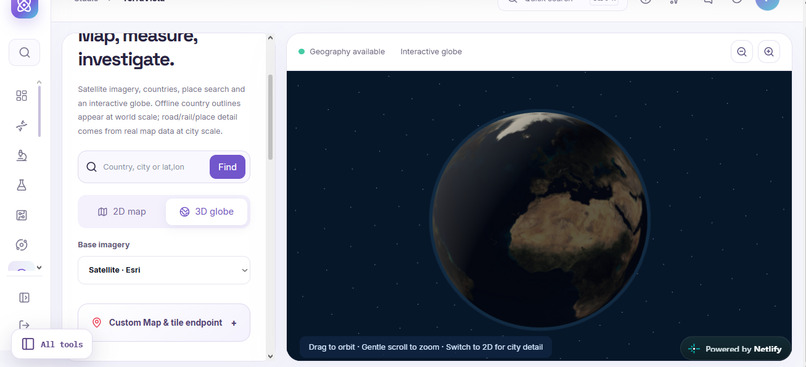This screenshot has width=806, height=367.
Task: Open the sidebar search button
Action: (24, 52)
